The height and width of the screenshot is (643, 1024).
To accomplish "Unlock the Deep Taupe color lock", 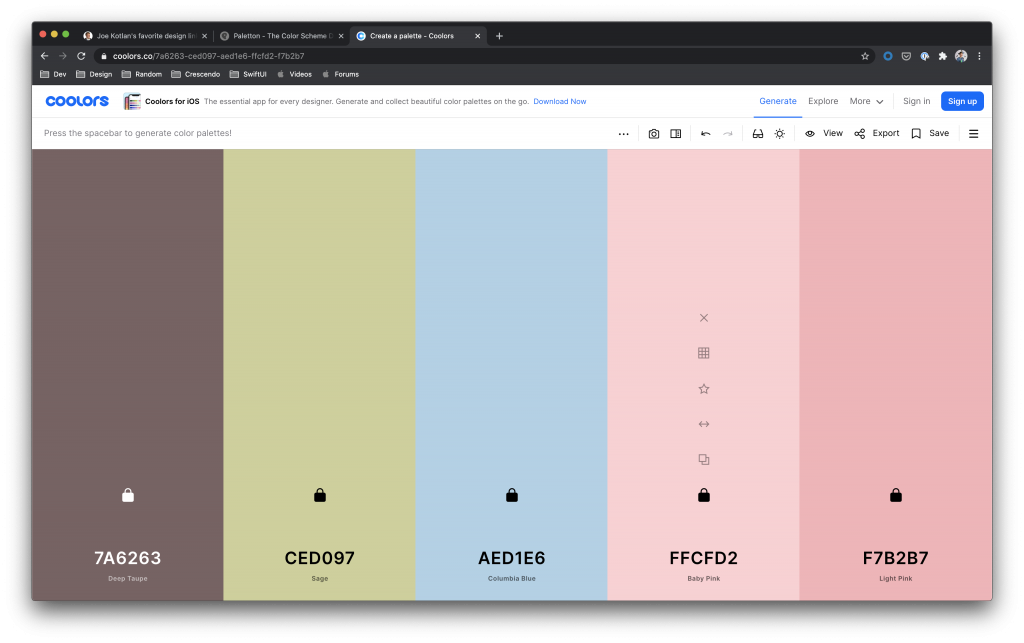I will [x=128, y=495].
